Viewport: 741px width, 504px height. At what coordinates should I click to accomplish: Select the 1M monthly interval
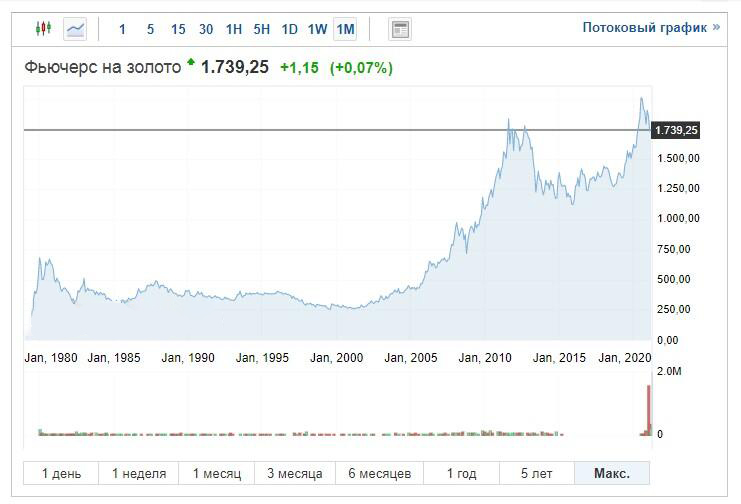(x=345, y=29)
